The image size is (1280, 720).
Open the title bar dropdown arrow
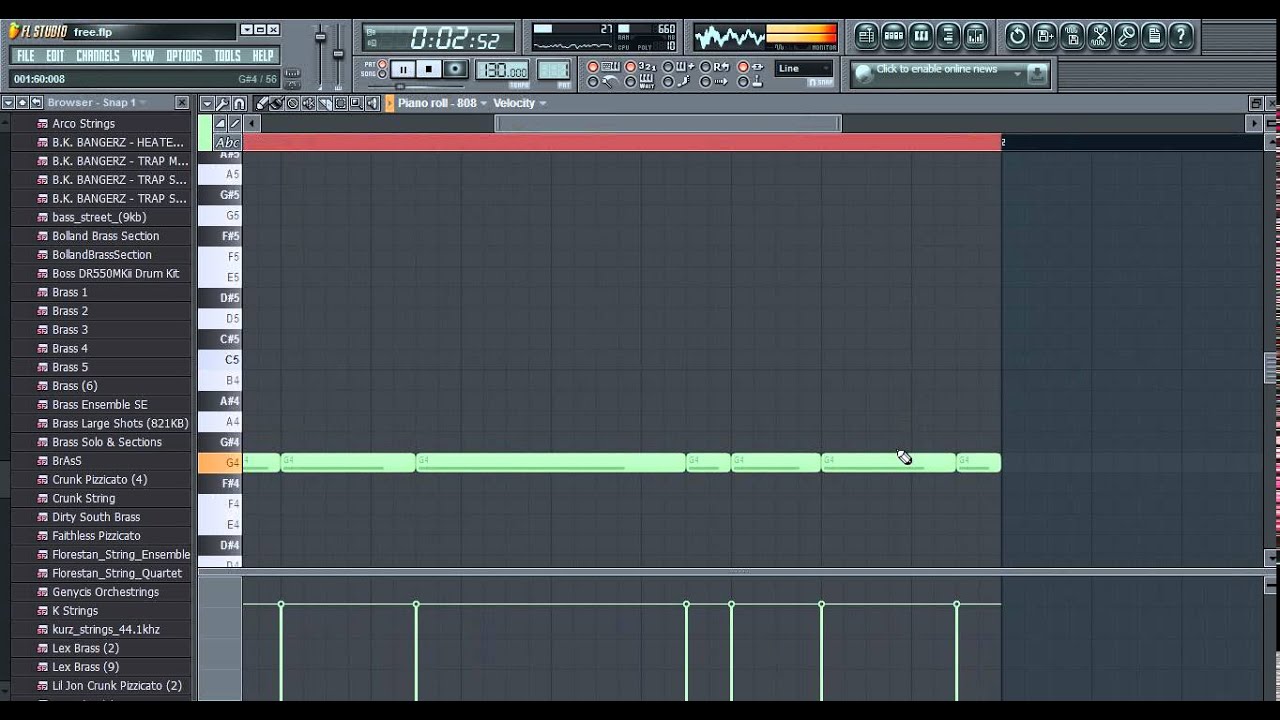tap(246, 30)
